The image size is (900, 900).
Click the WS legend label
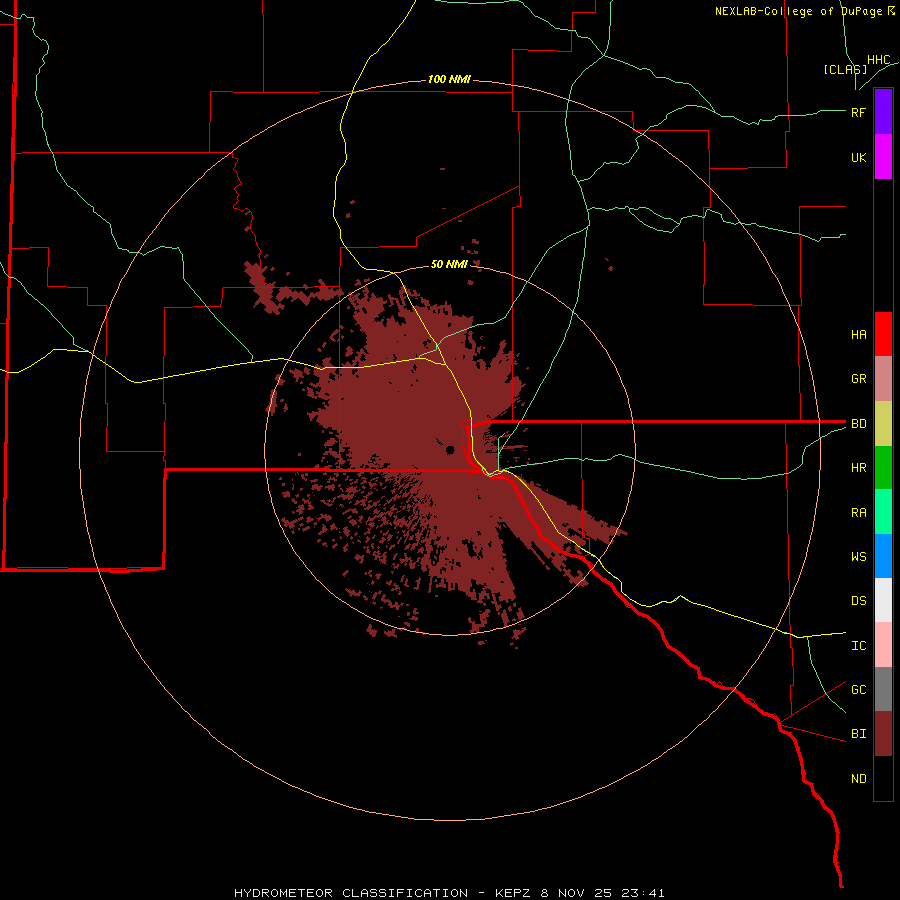click(x=858, y=556)
